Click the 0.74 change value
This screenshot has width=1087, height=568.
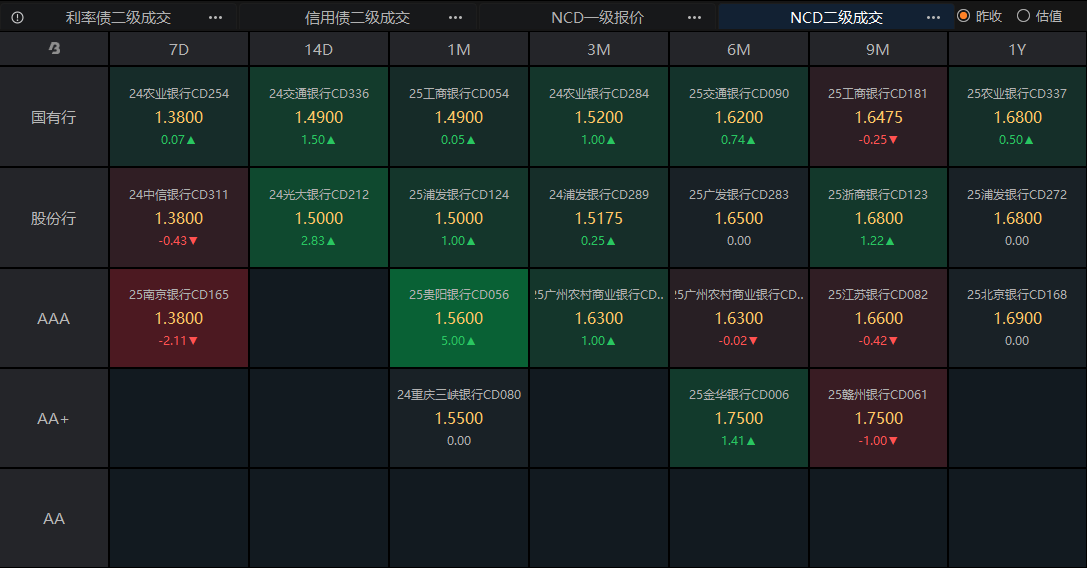(738, 139)
